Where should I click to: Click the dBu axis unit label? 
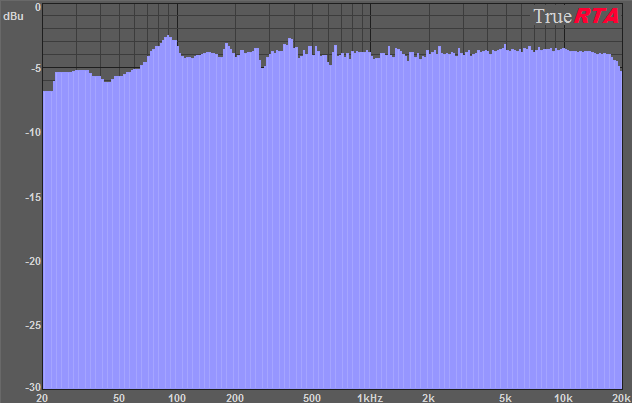point(13,17)
